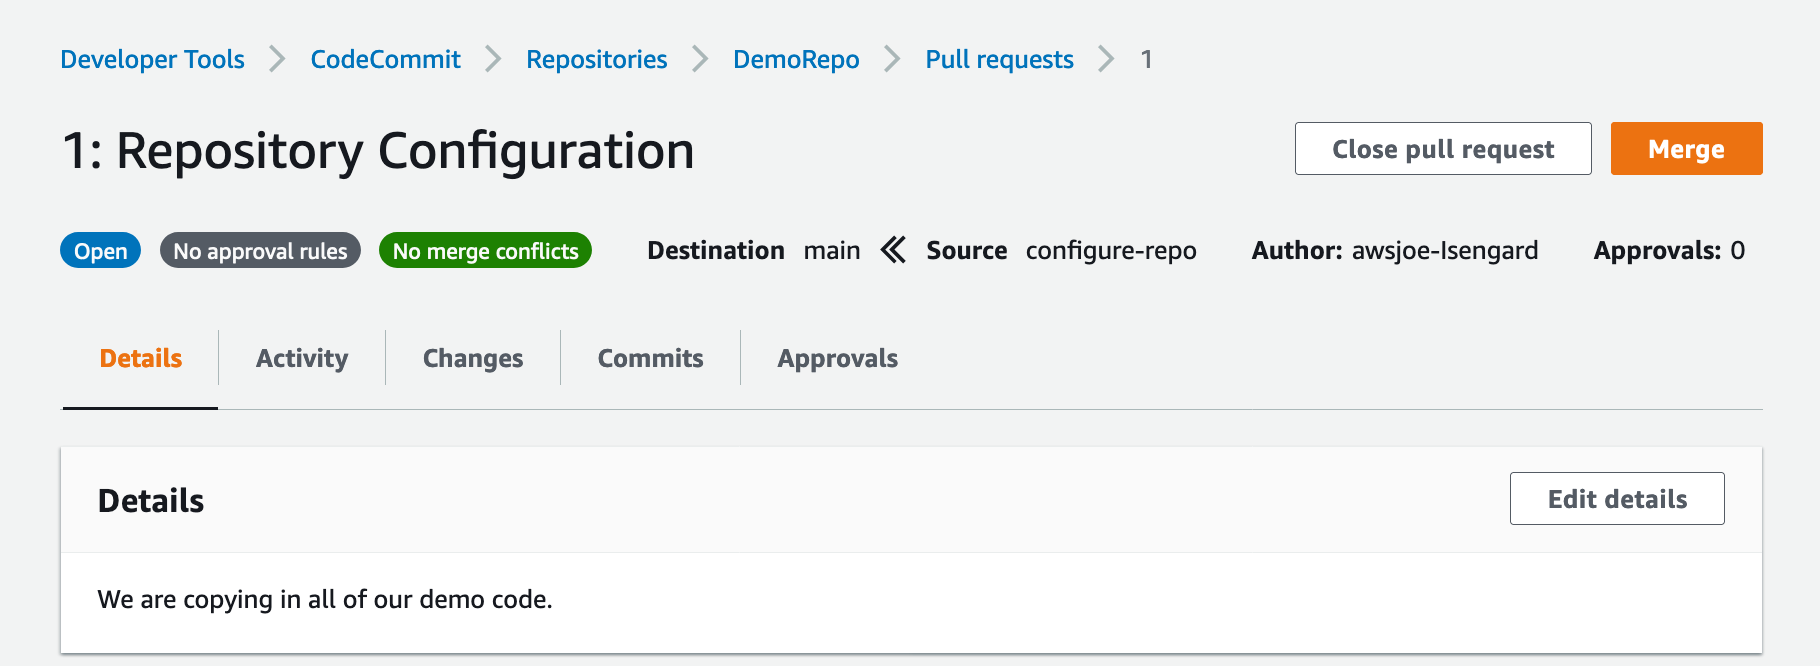The height and width of the screenshot is (666, 1820).
Task: Click the Open status badge
Action: 99,250
